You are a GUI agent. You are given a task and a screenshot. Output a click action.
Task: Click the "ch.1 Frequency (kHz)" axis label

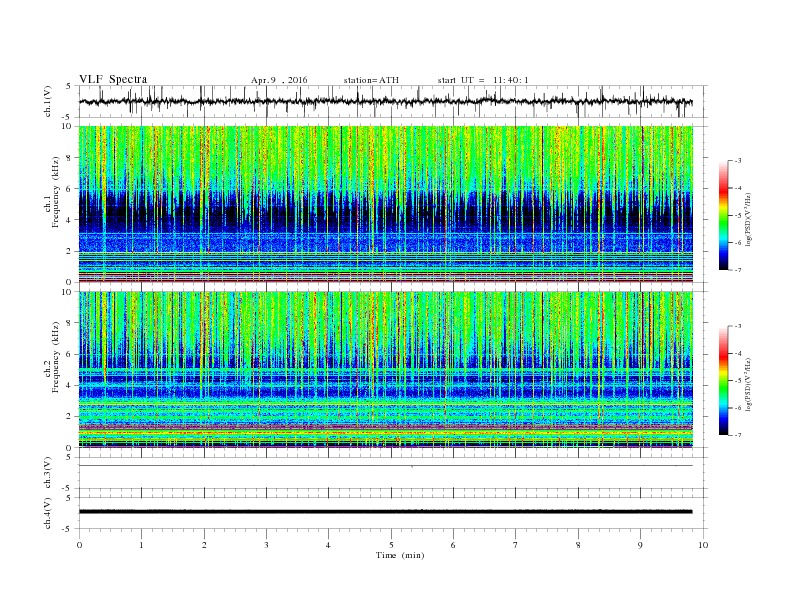click(x=52, y=192)
